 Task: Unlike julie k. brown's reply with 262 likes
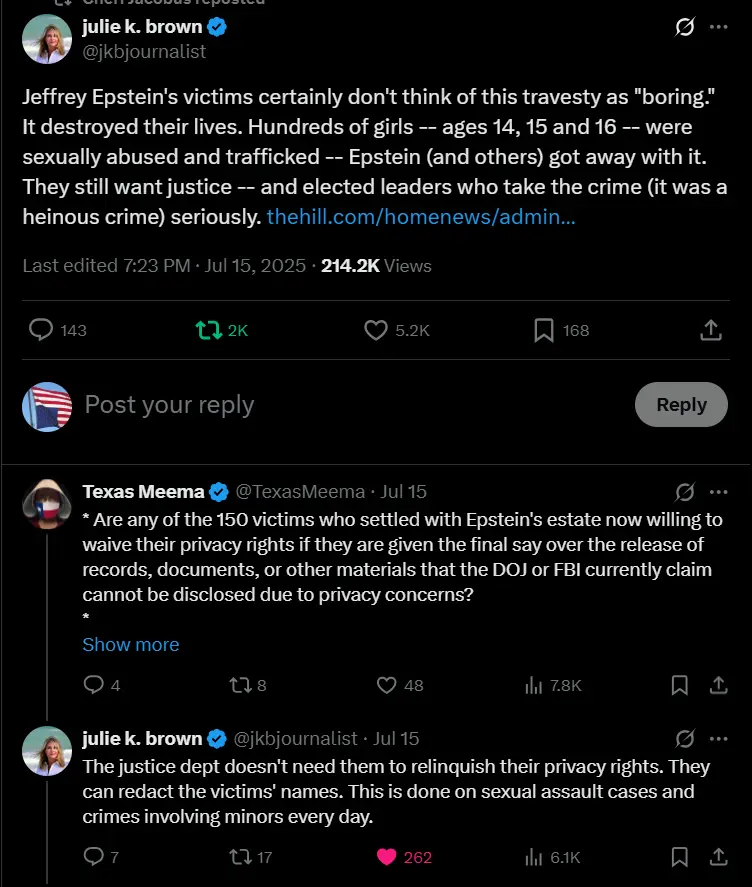pyautogui.click(x=387, y=857)
